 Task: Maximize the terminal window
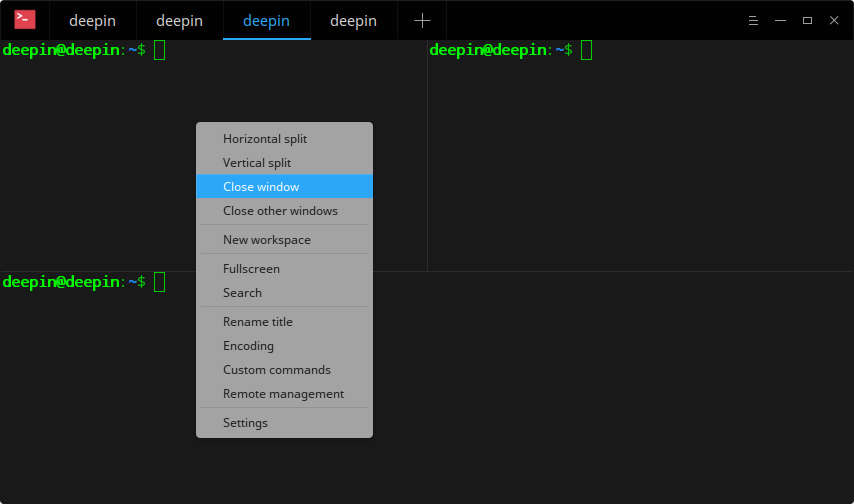point(807,20)
